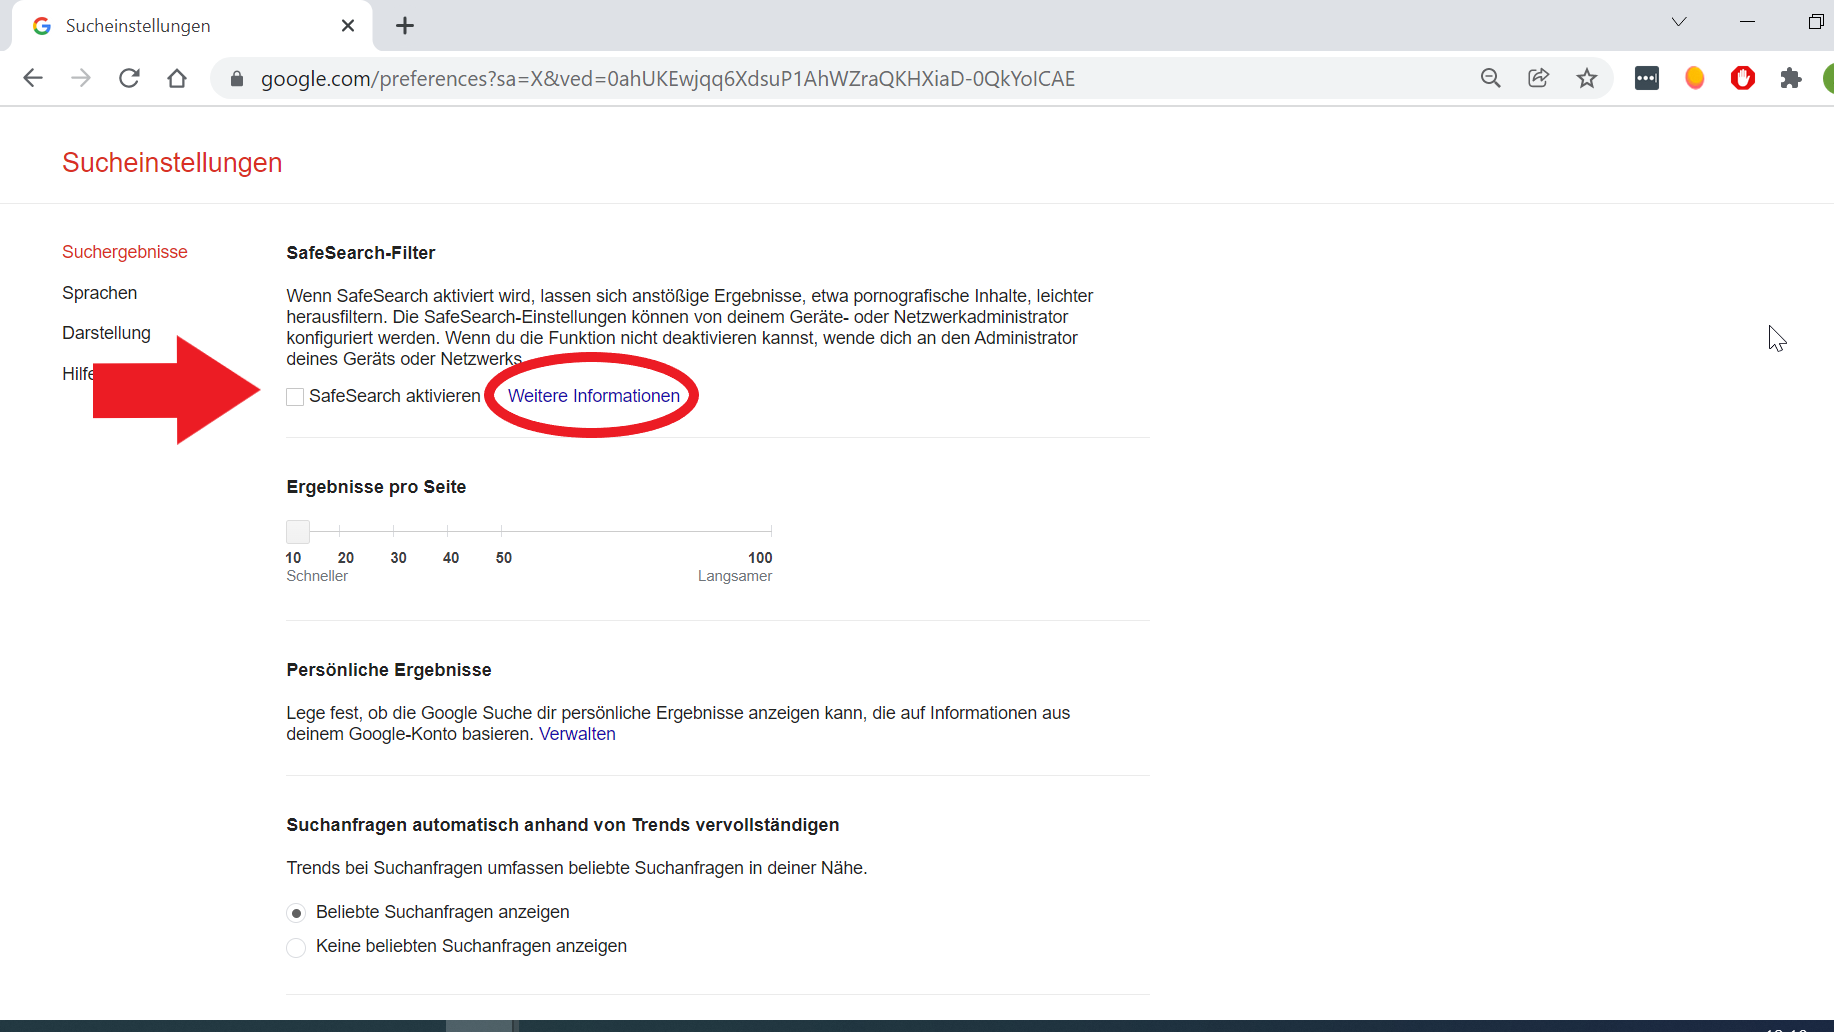Click the Persönliche Ergebnisse heading
The width and height of the screenshot is (1834, 1032).
click(389, 670)
